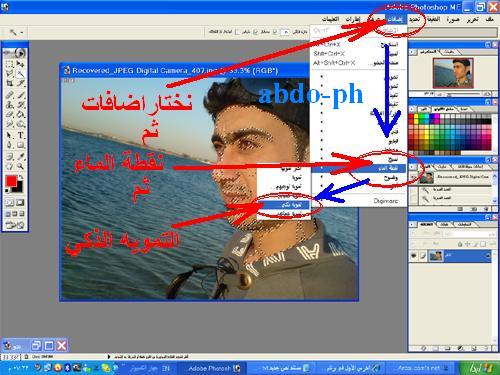Switch to Quick Mask mode
The height and width of the screenshot is (375, 500).
coord(20,202)
